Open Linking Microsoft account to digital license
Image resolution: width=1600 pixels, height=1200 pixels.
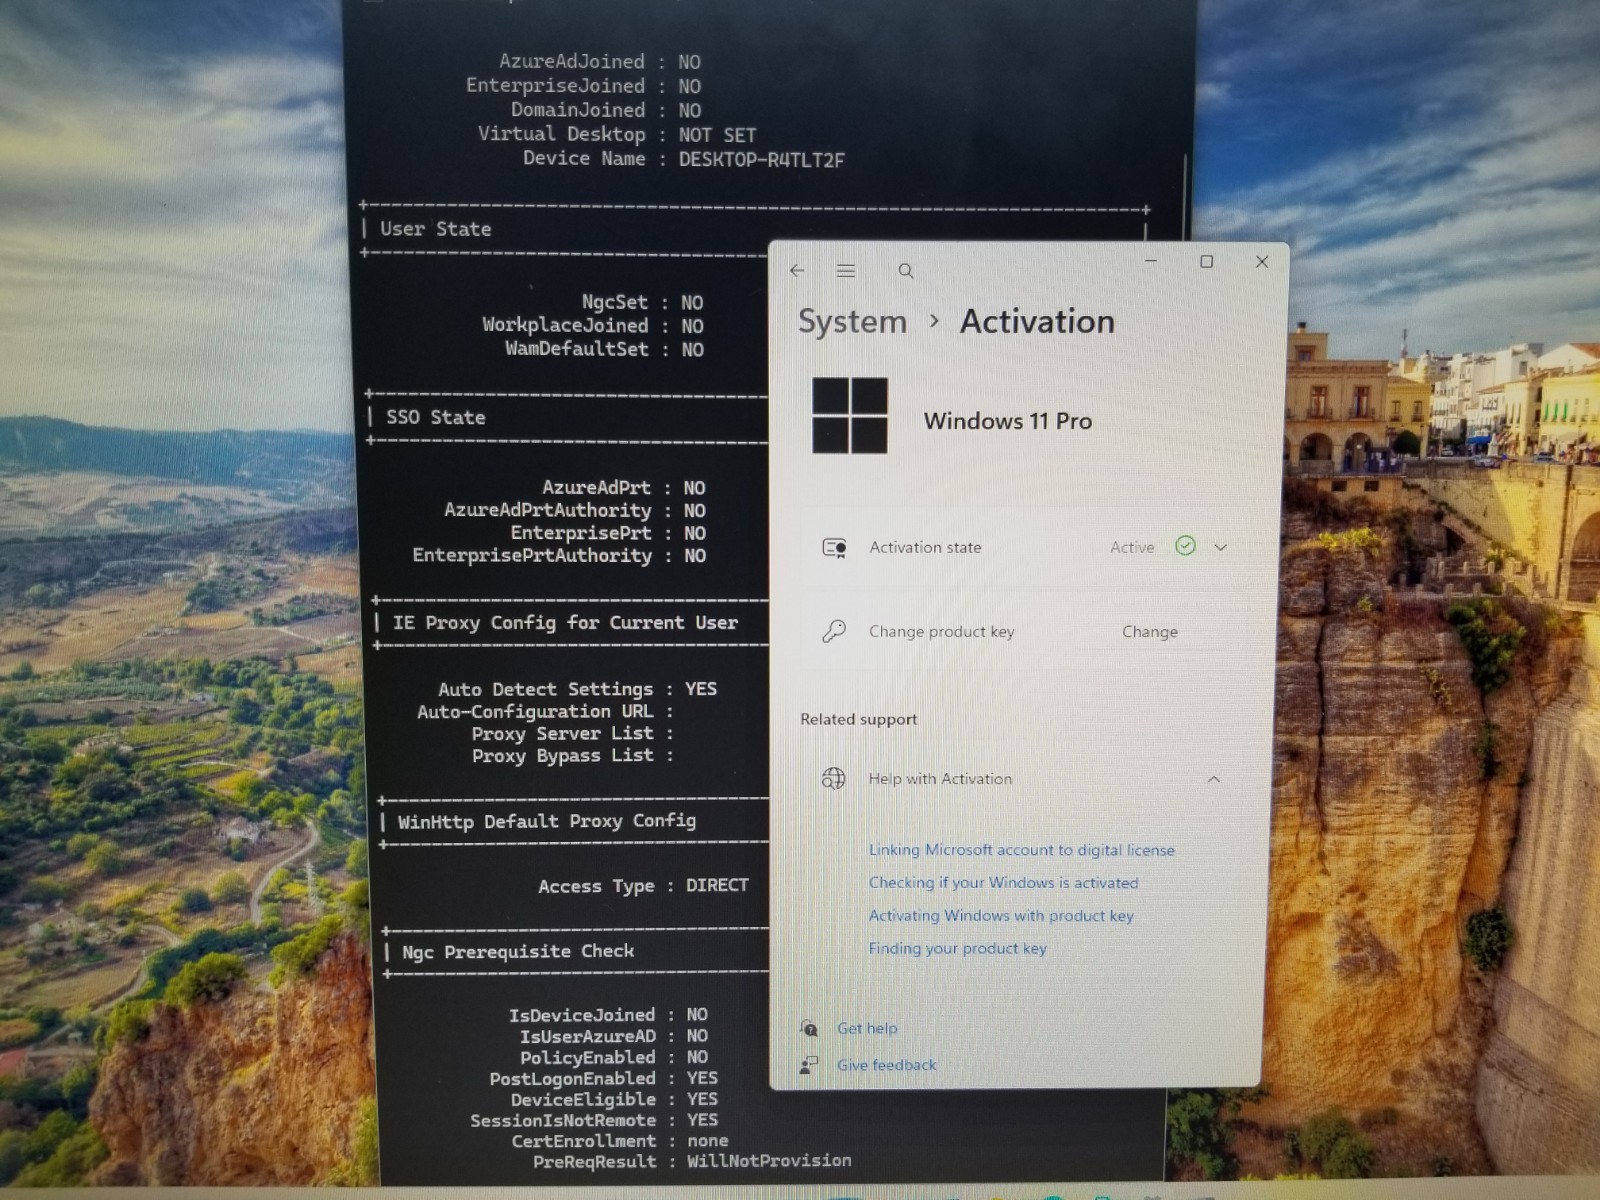[x=1021, y=850]
